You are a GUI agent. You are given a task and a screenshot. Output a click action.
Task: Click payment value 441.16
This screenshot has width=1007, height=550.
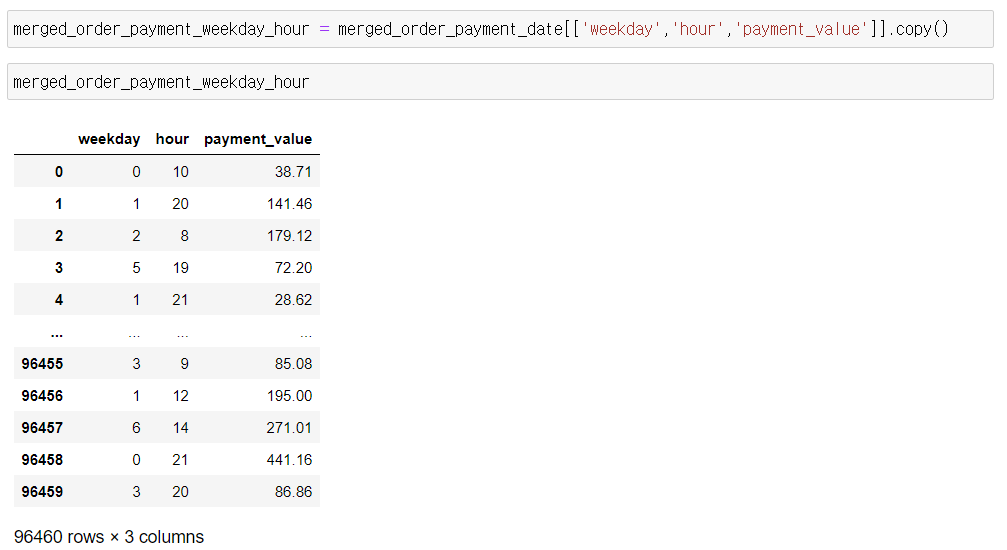pos(290,460)
